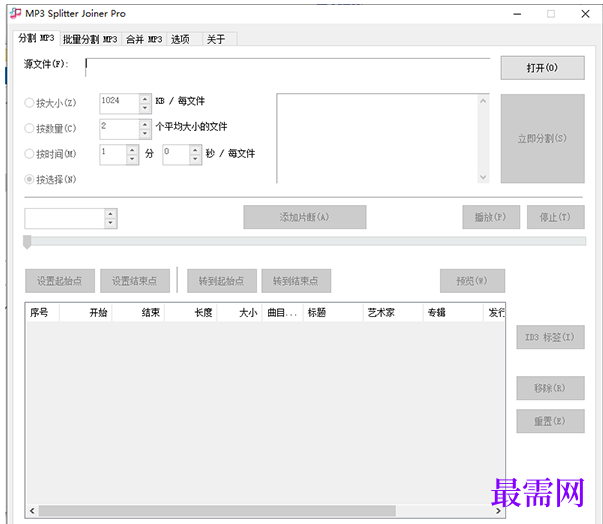The height and width of the screenshot is (524, 603).
Task: Click the 大小 column header
Action: (240, 313)
